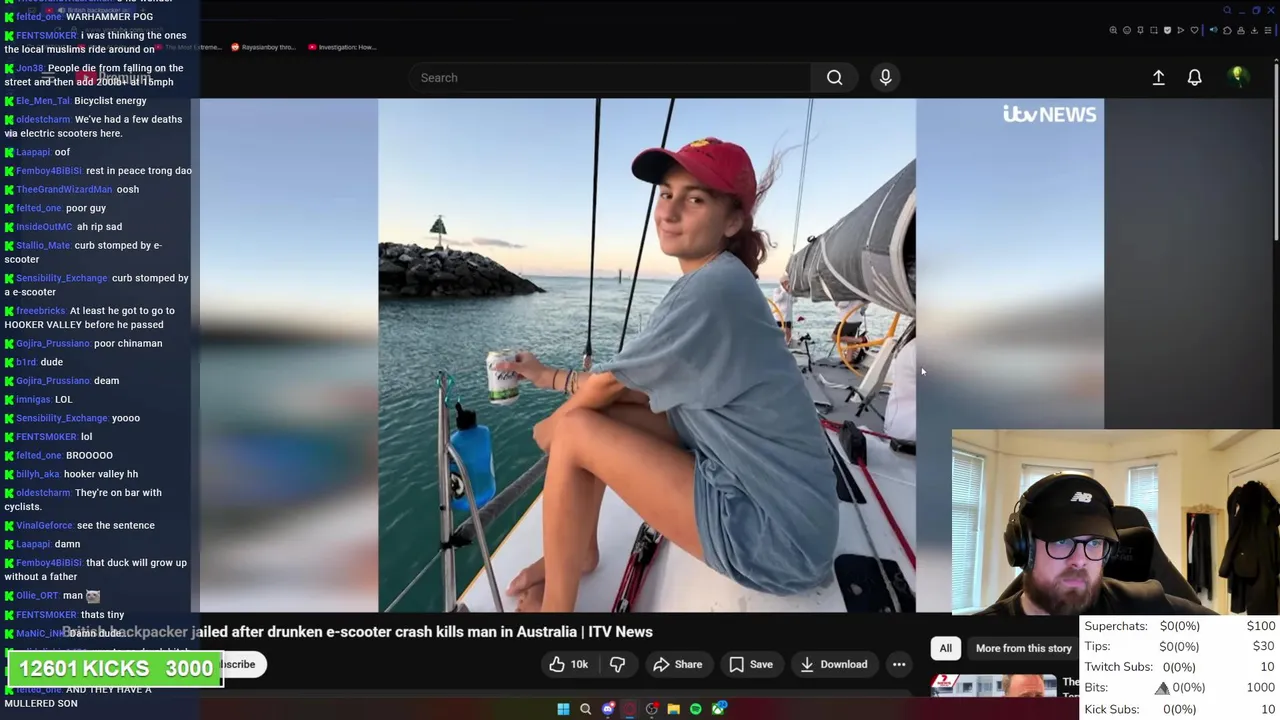Click chat message 'hooker valley hm'
1280x720 pixels.
(102, 474)
